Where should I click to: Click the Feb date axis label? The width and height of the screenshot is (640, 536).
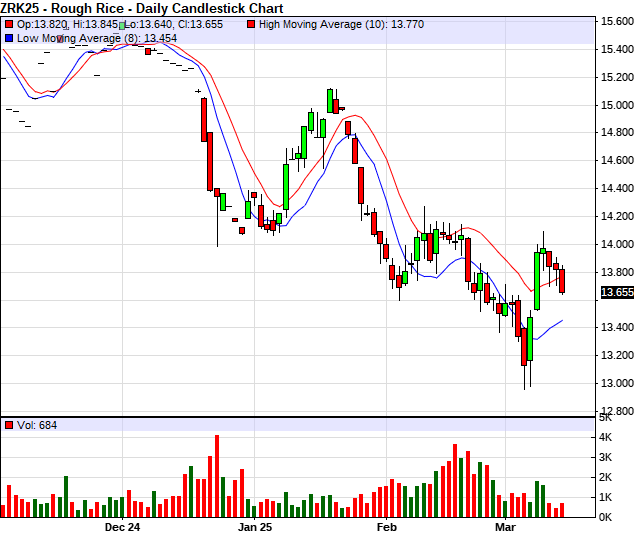[386, 525]
